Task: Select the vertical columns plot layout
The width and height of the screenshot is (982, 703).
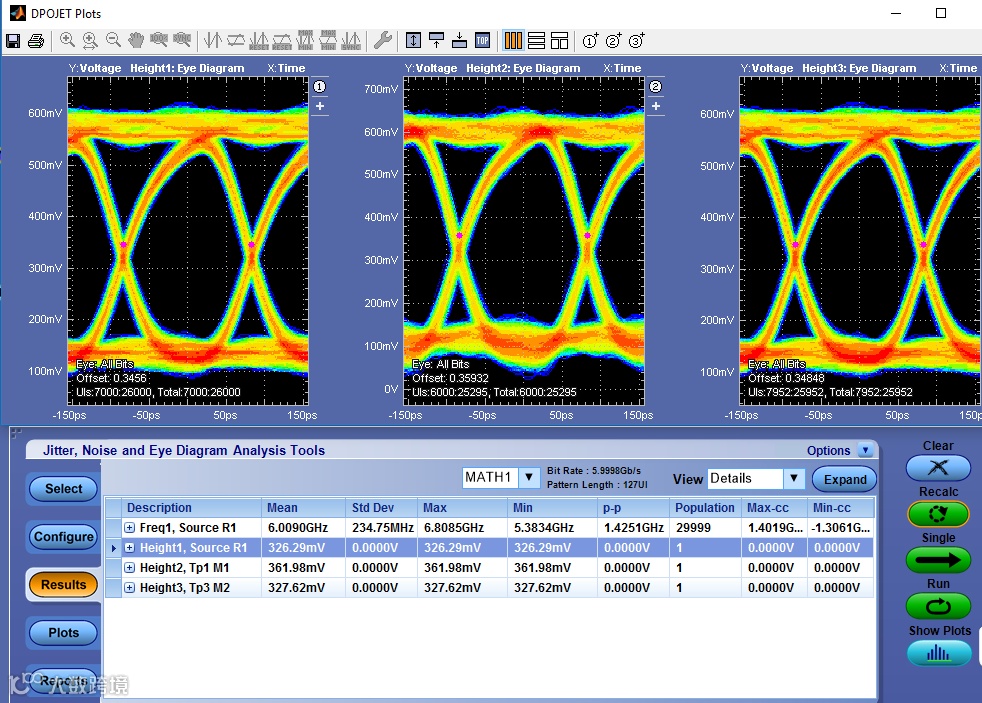Action: (x=513, y=41)
